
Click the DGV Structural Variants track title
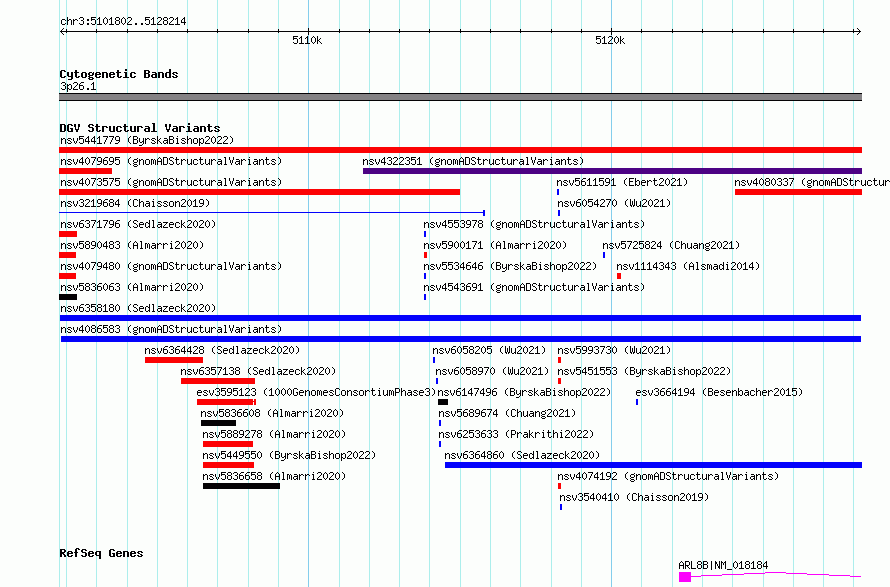140,128
